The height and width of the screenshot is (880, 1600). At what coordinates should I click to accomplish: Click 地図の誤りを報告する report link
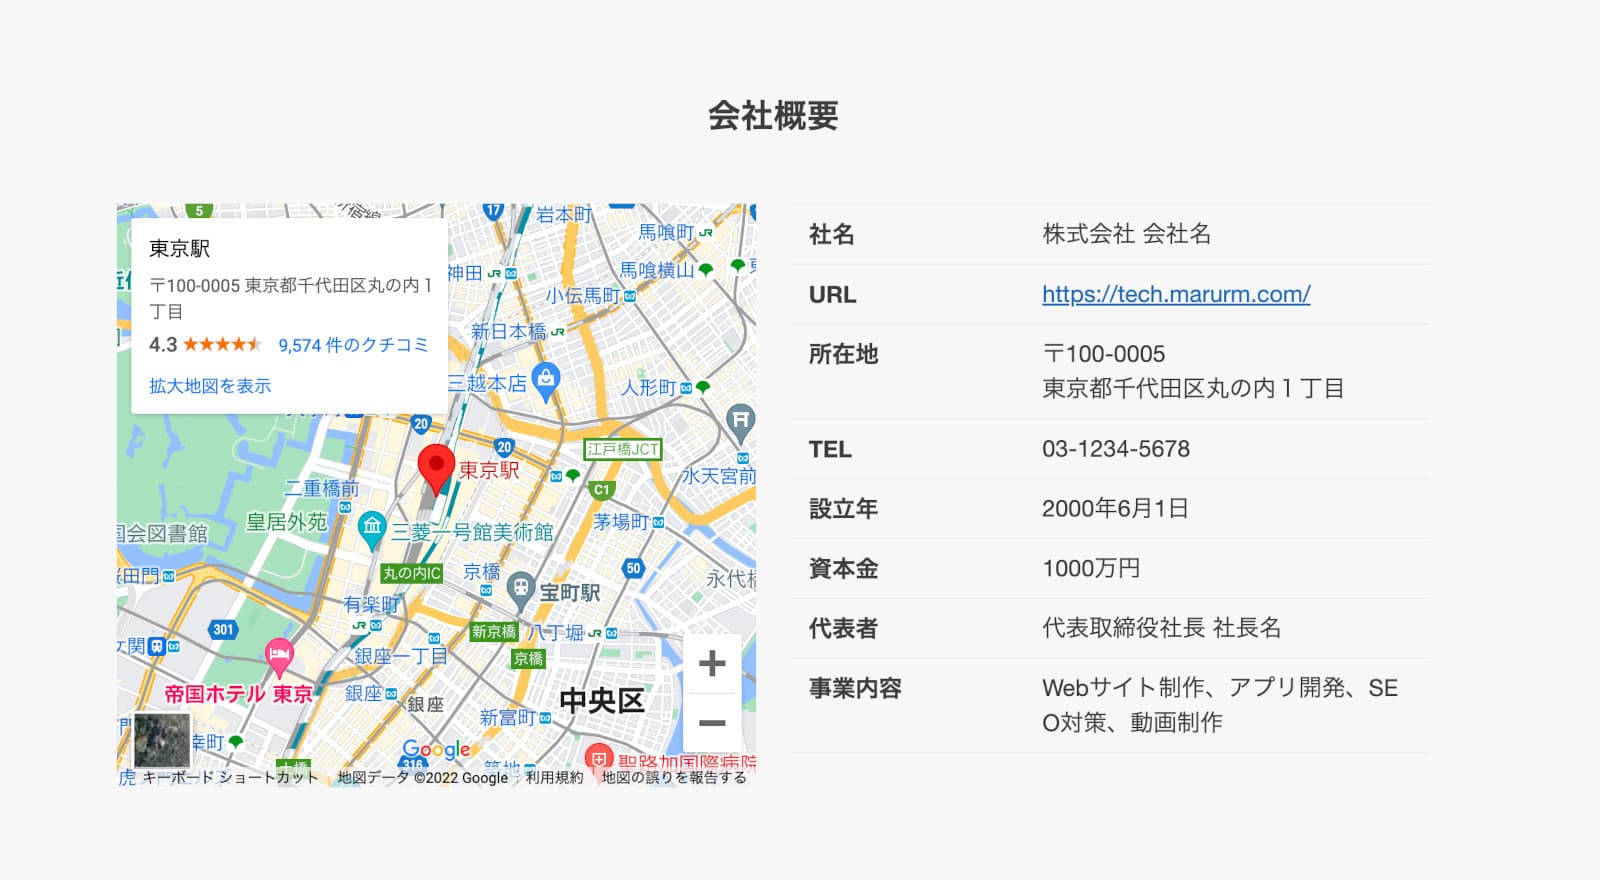point(673,778)
